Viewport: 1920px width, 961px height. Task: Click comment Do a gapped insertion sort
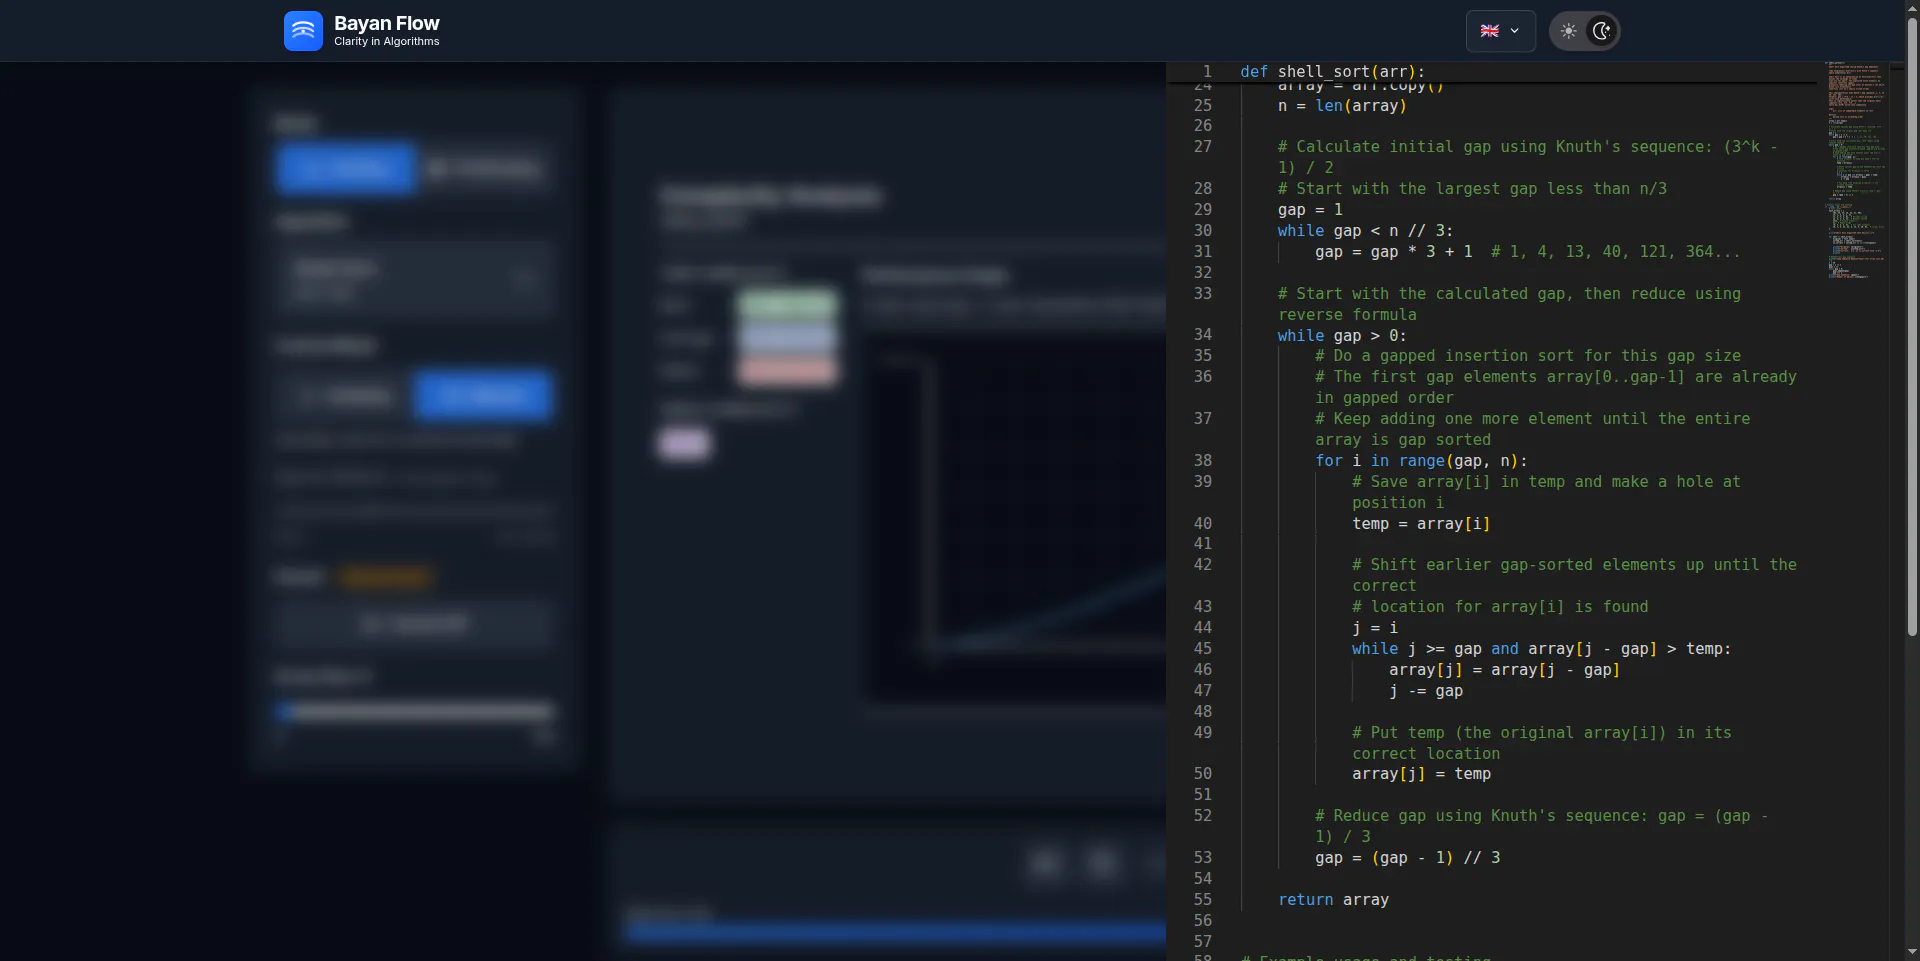tap(1528, 356)
